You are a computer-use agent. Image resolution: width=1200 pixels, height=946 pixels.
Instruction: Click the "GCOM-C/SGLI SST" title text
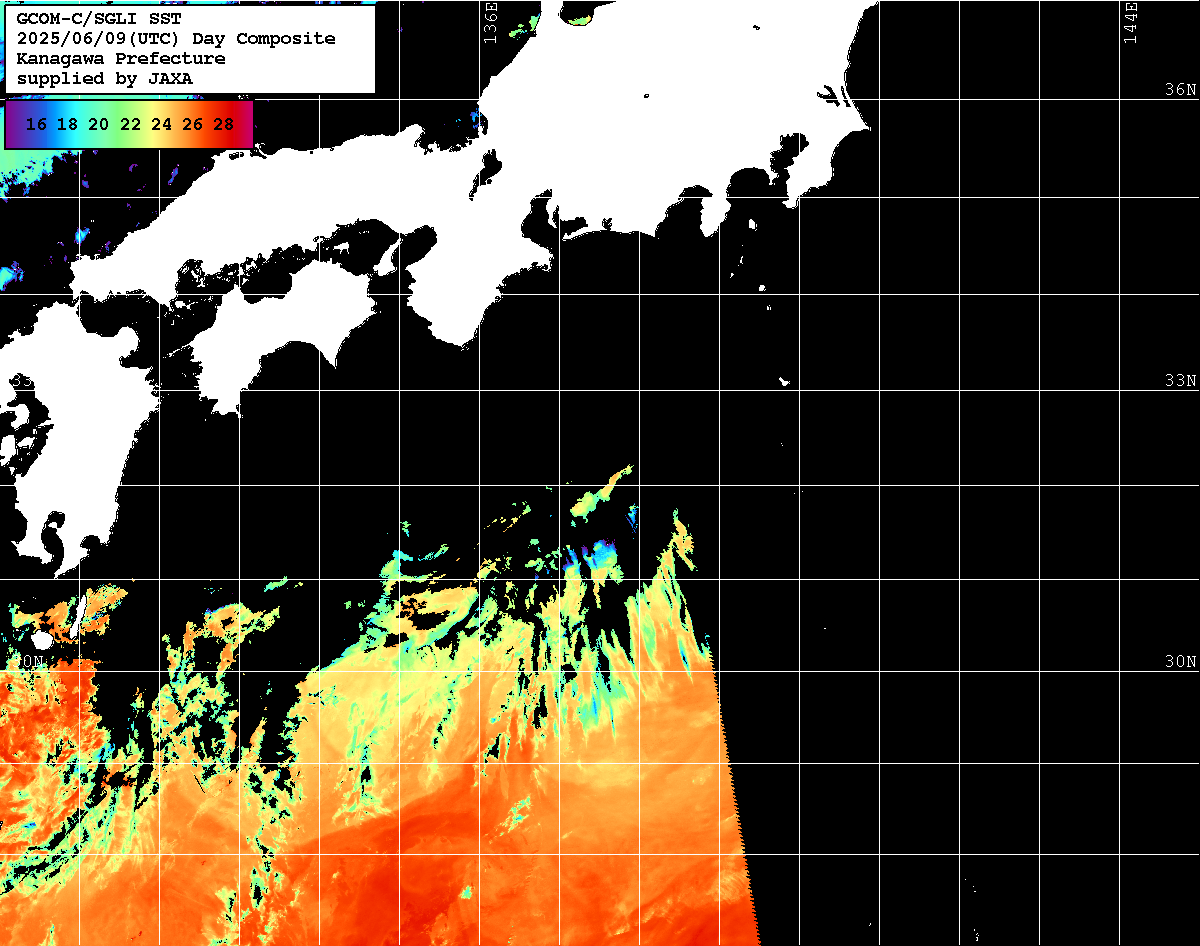[x=99, y=19]
